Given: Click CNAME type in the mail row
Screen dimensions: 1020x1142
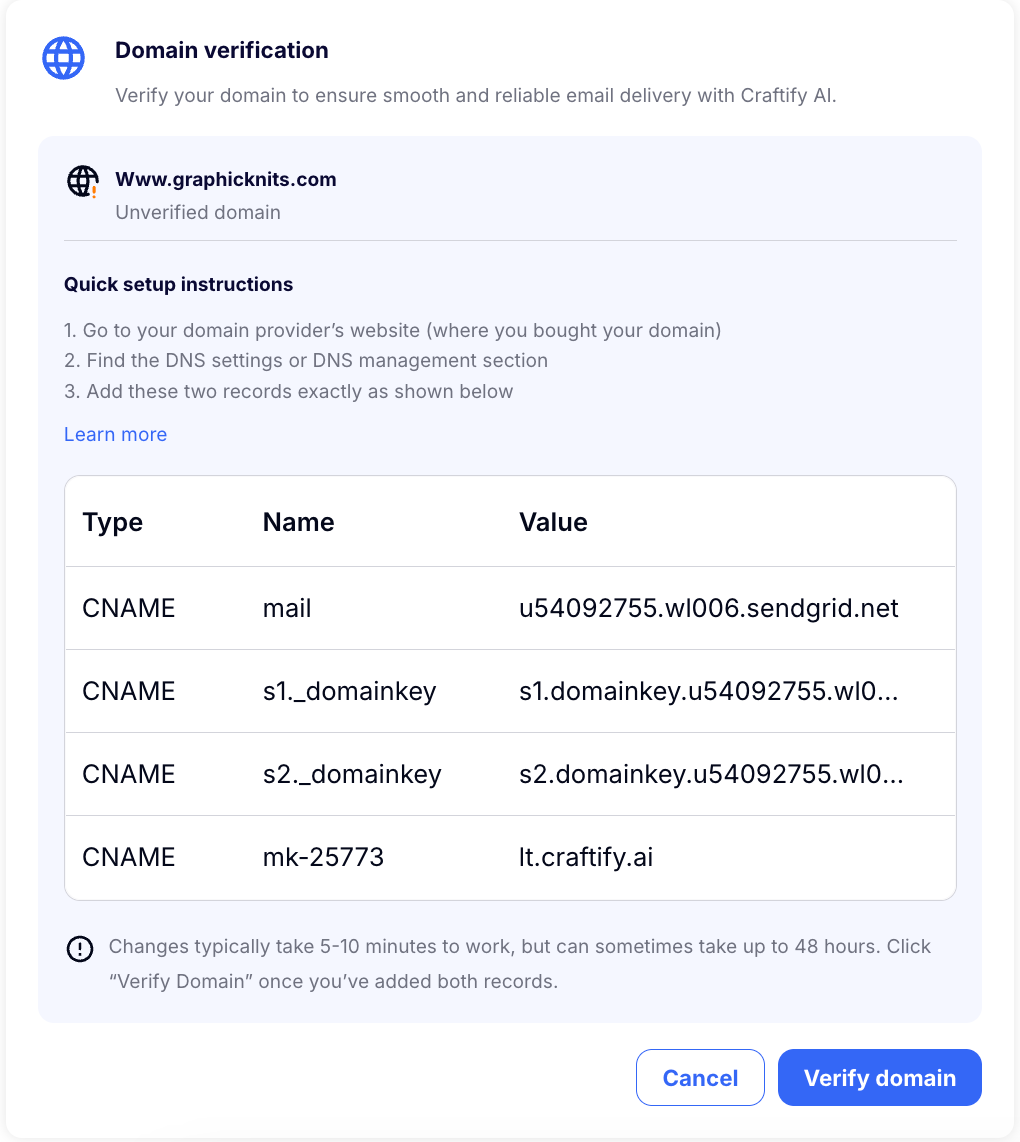Looking at the screenshot, I should tap(129, 608).
